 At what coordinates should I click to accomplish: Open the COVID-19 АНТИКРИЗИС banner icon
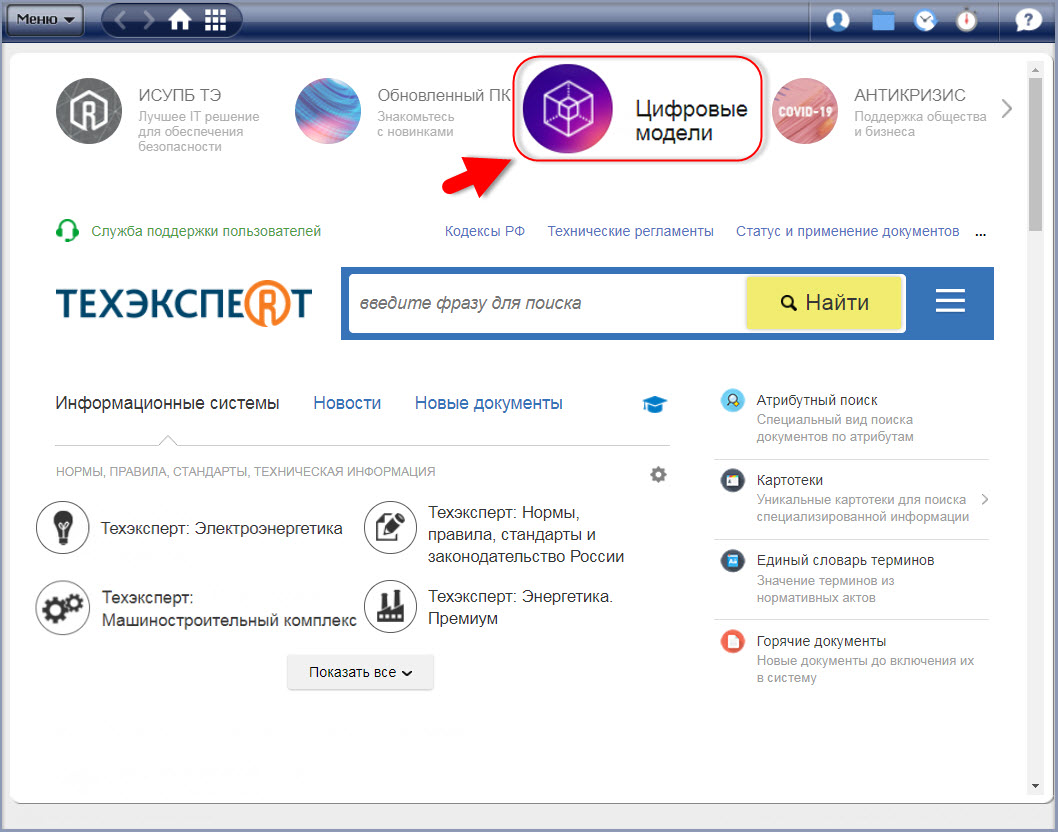click(x=805, y=111)
